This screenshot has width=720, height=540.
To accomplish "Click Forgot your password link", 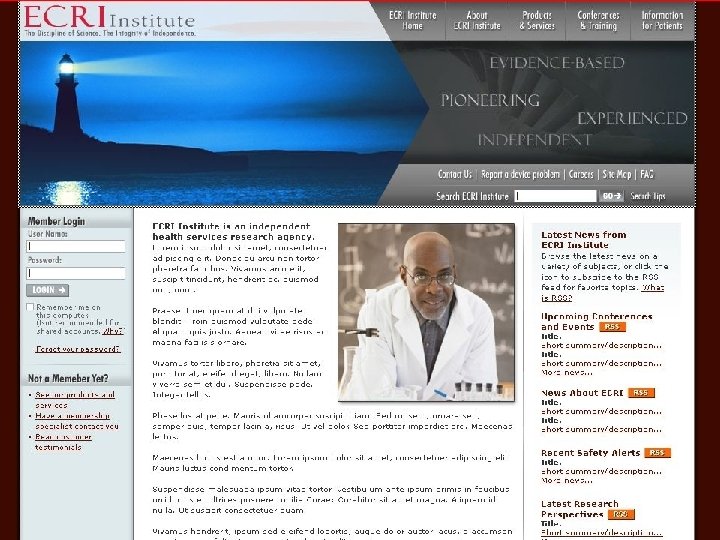I will click(x=78, y=349).
